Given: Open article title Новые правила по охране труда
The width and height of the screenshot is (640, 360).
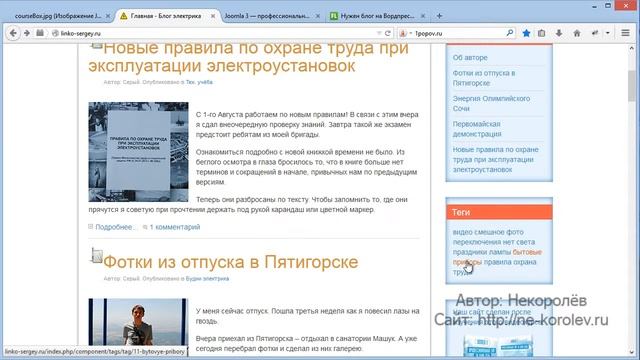Looking at the screenshot, I should coord(249,57).
